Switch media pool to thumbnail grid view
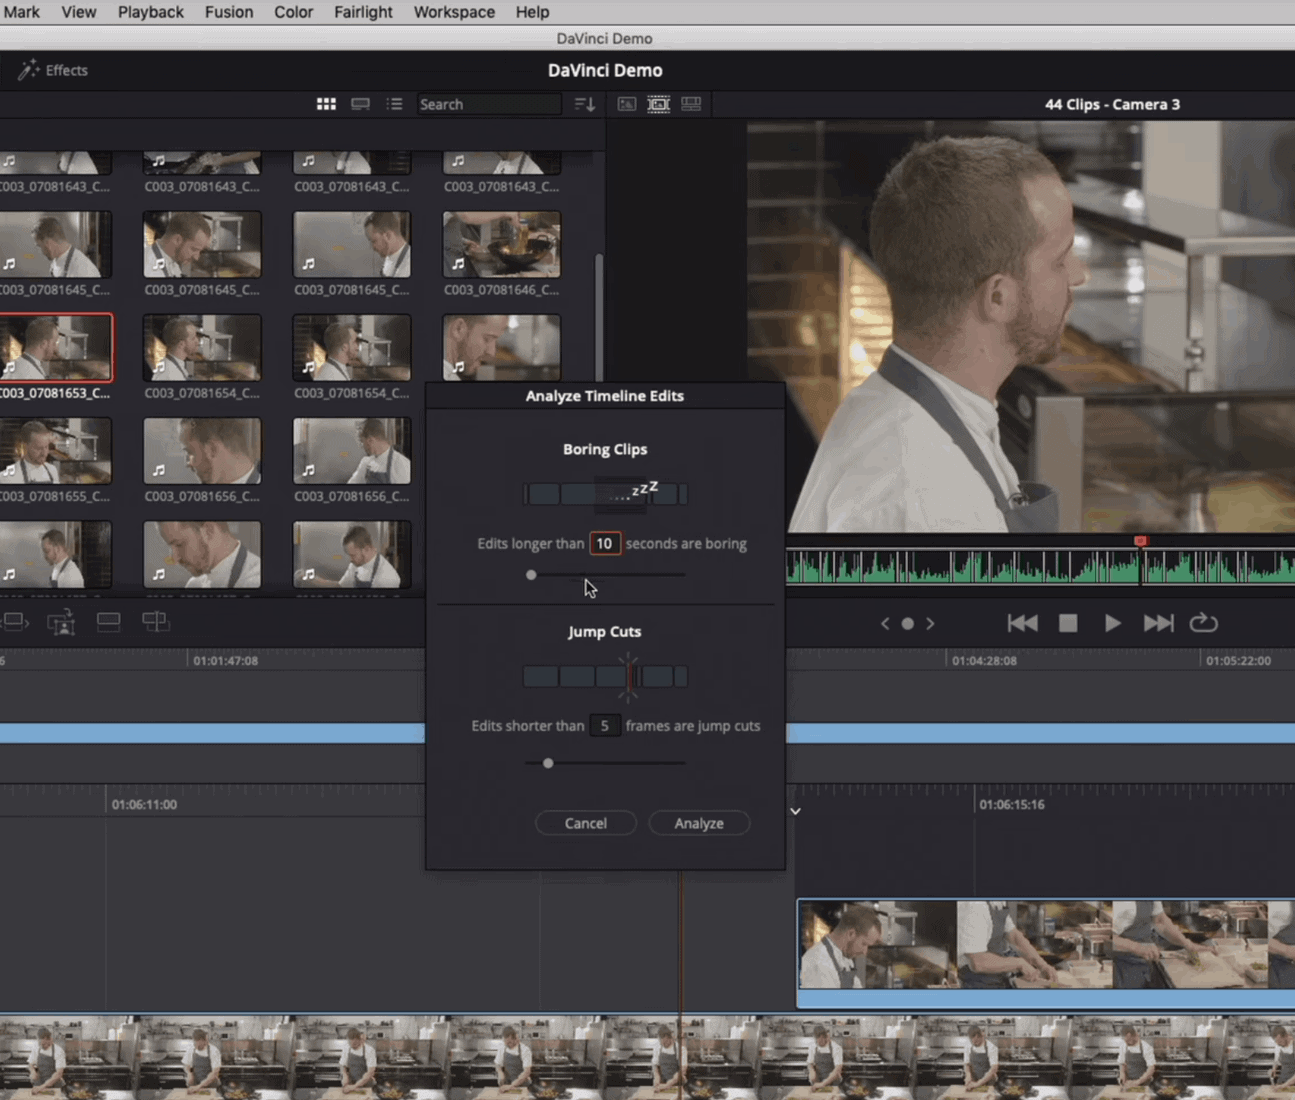This screenshot has width=1295, height=1100. point(326,104)
